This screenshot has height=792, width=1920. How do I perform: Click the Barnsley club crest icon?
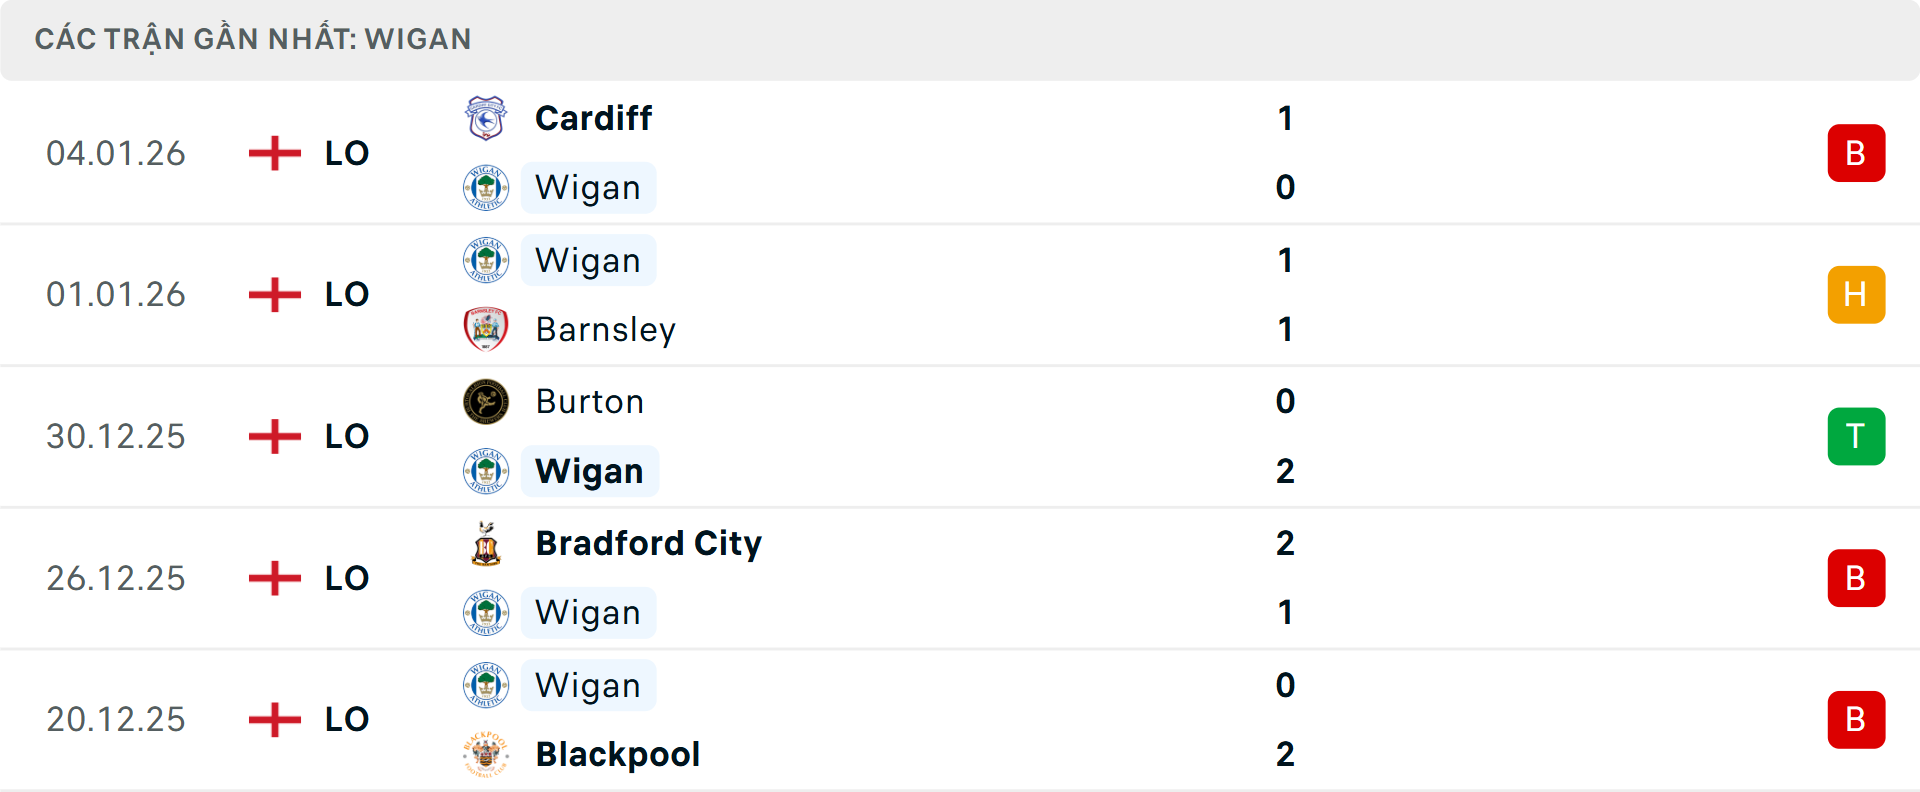[486, 329]
